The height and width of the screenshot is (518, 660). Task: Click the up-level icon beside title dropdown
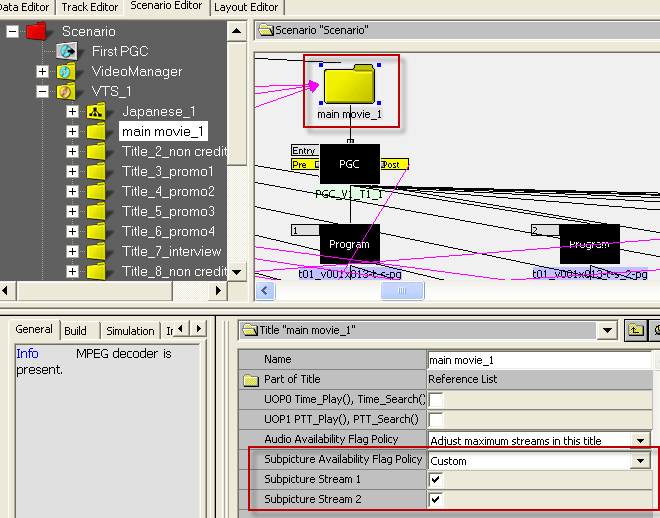pos(635,331)
